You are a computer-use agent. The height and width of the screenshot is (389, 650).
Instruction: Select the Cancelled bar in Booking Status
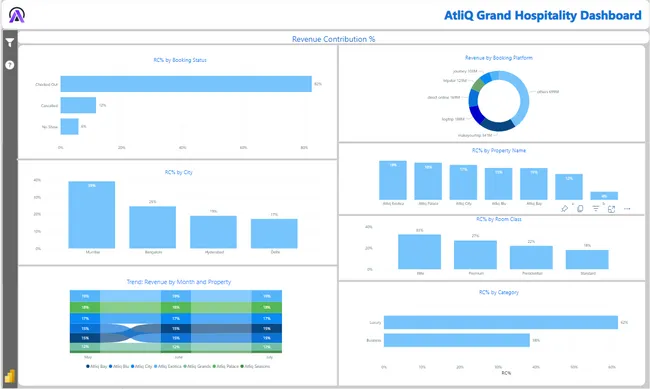coord(78,105)
